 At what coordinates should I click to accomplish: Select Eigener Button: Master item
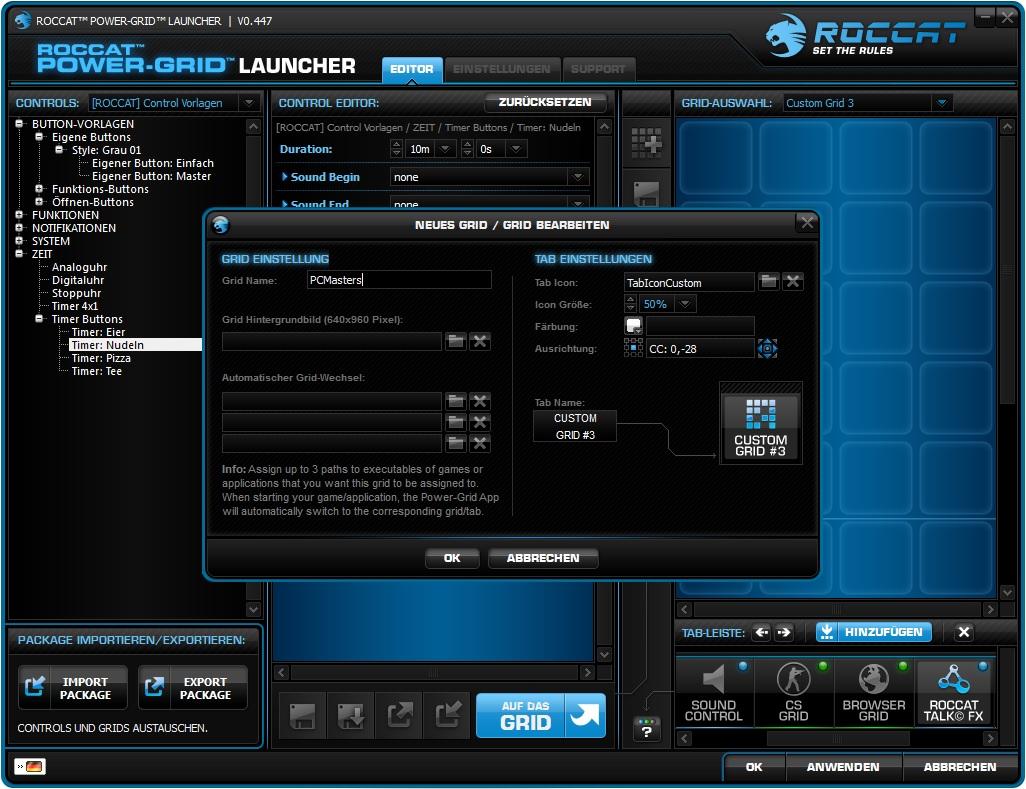coord(151,176)
